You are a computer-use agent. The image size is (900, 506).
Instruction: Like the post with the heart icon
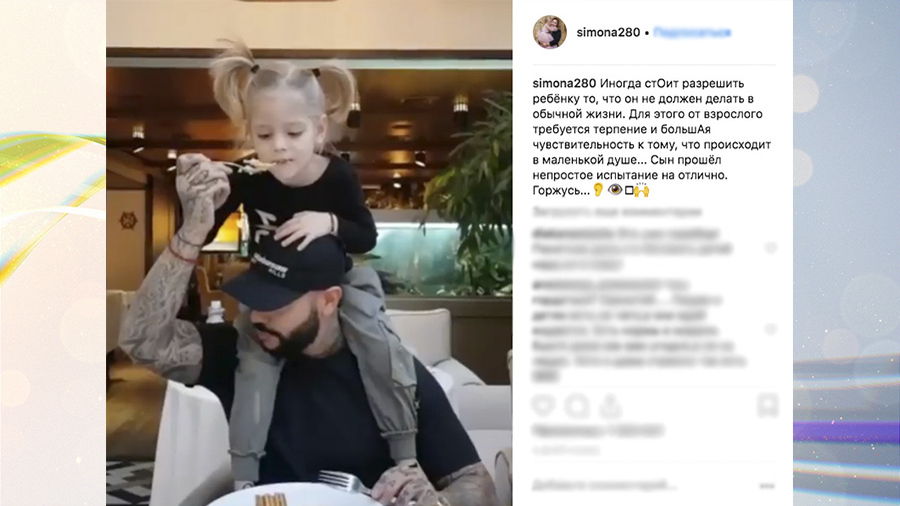tap(543, 406)
